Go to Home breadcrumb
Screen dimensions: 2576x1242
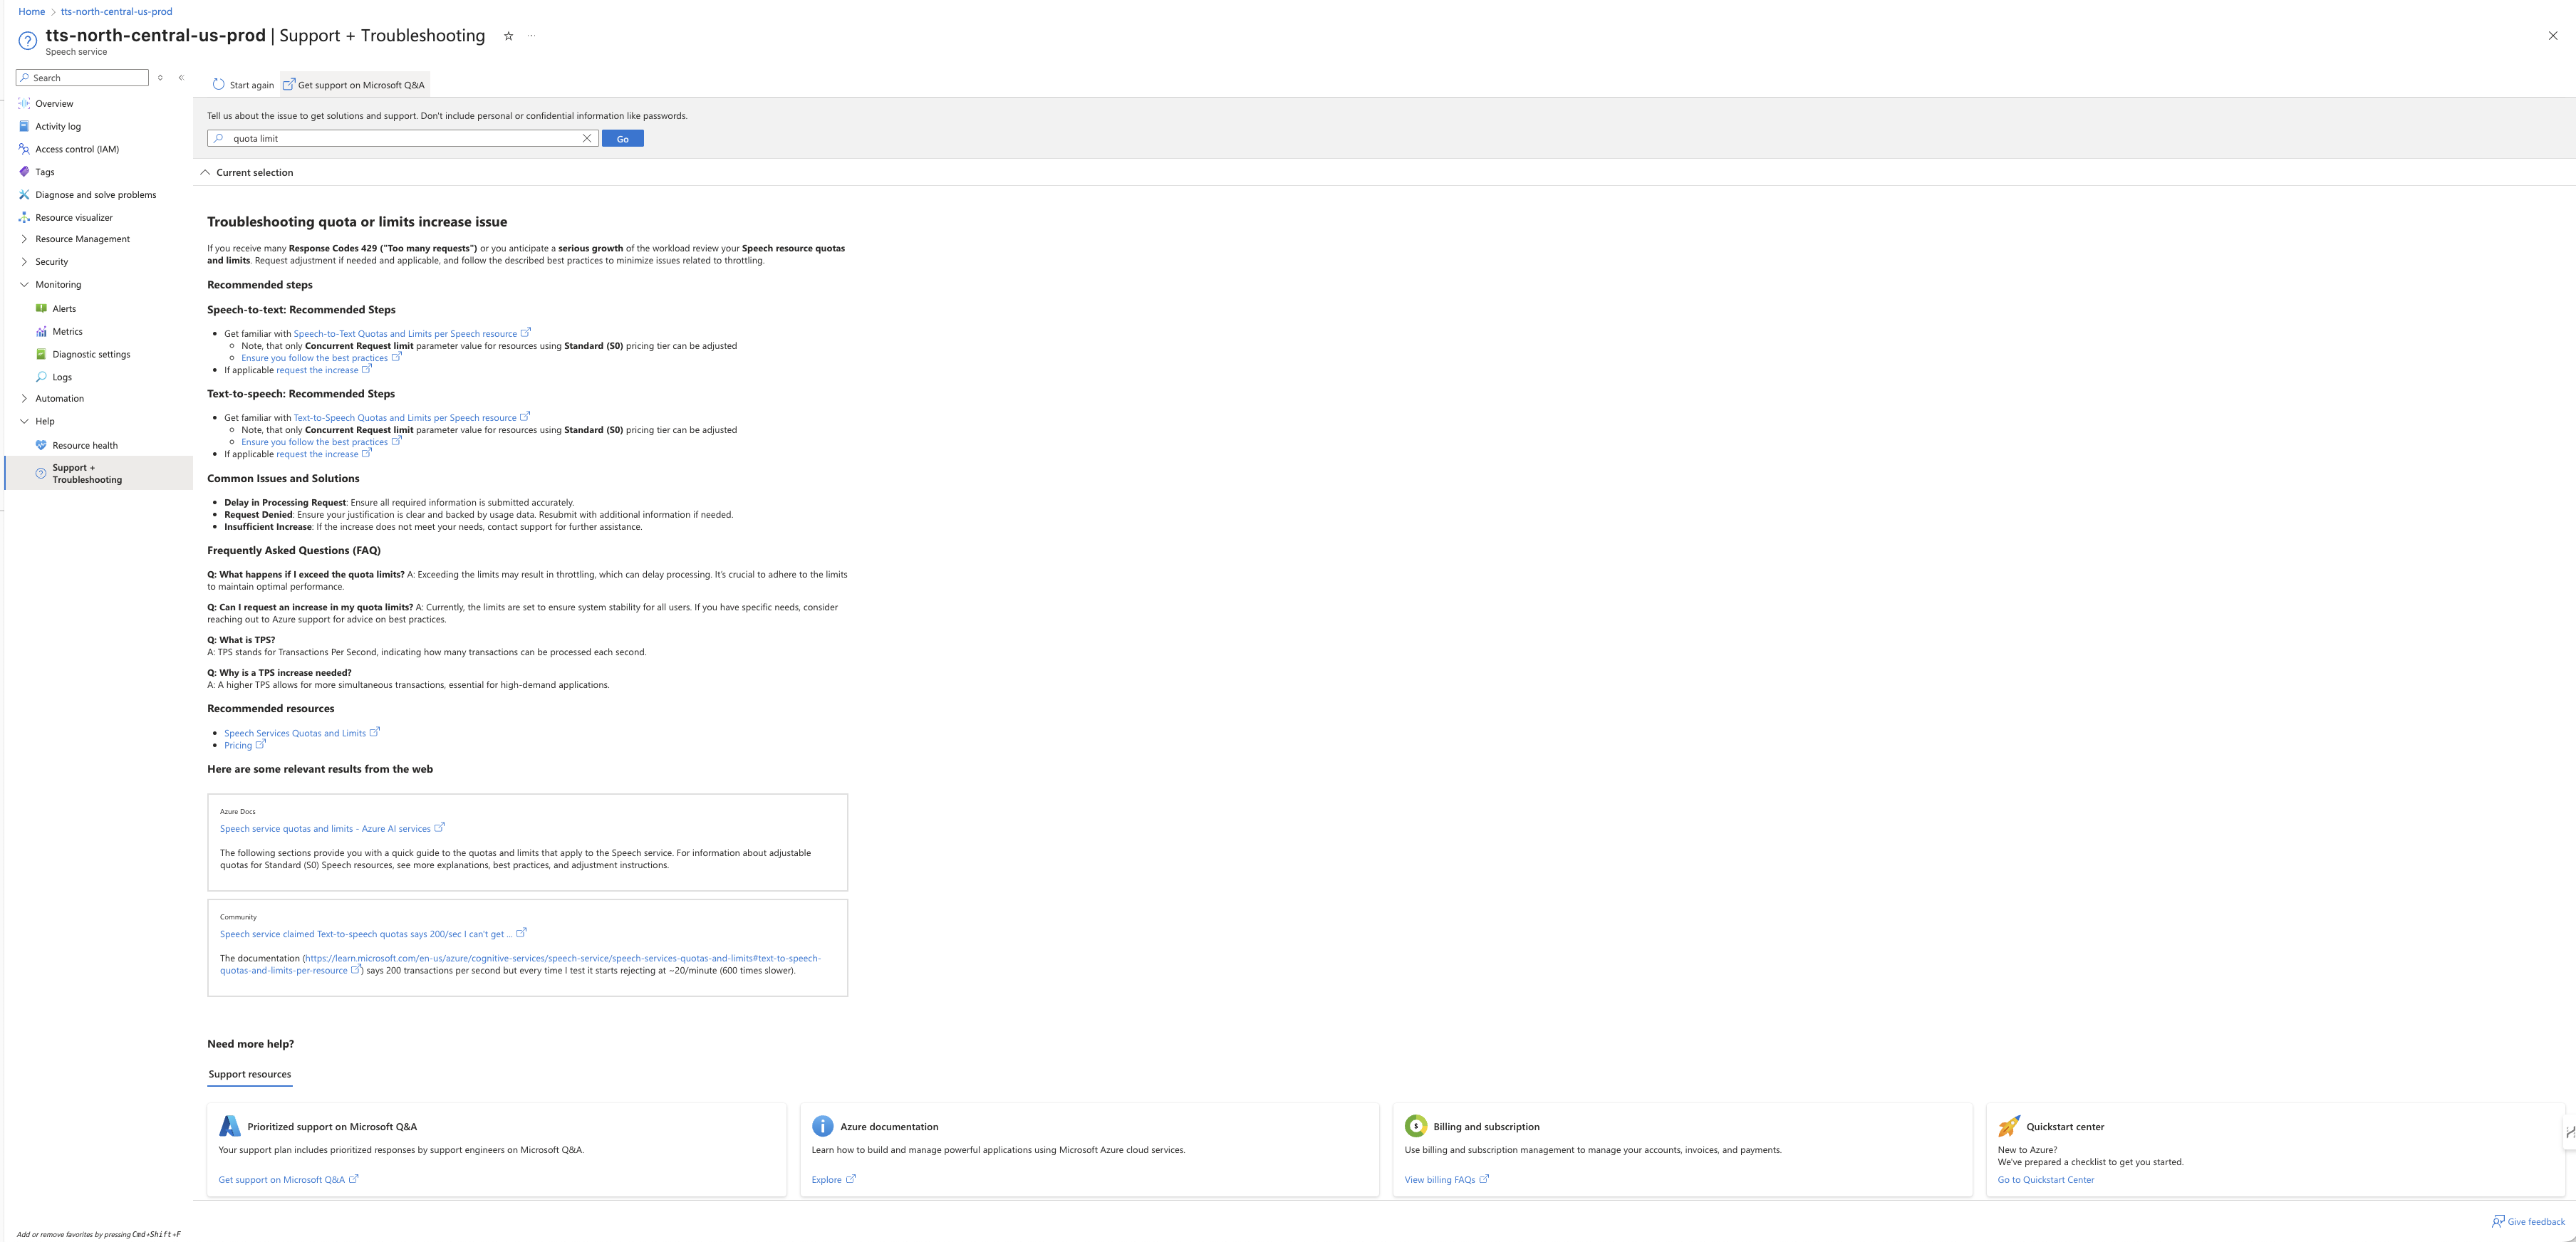[x=31, y=12]
